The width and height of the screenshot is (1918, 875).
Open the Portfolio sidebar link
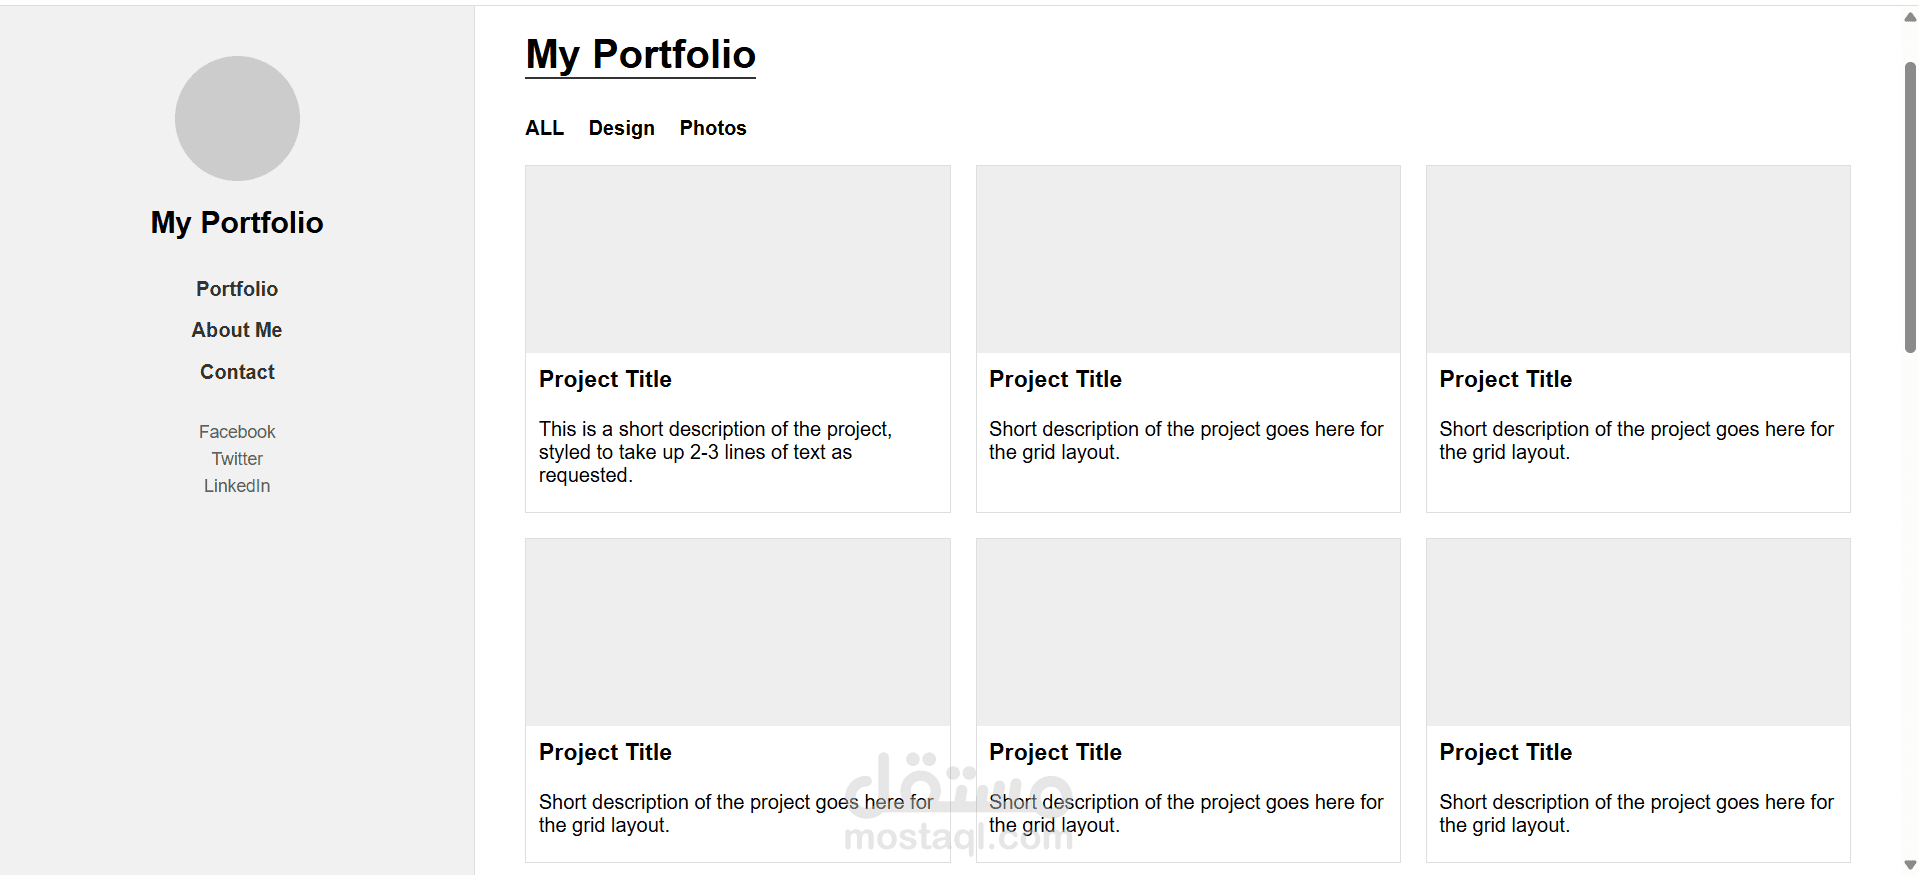point(237,289)
